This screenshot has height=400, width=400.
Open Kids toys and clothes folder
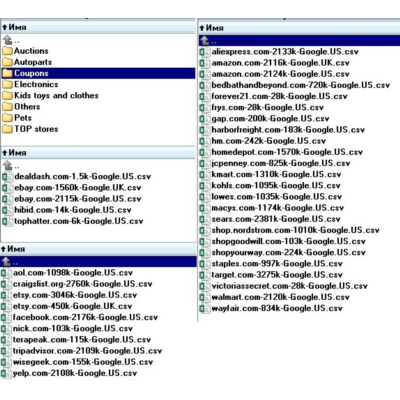(x=56, y=95)
